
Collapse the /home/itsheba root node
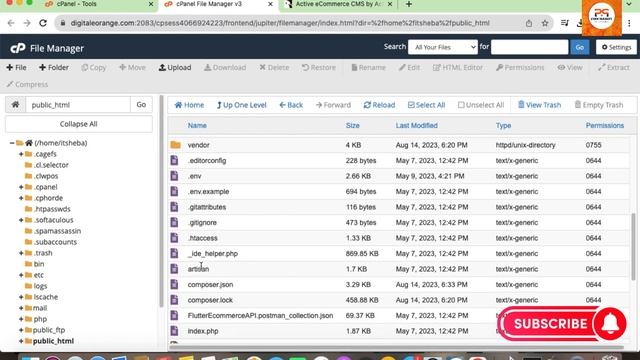click(x=12, y=143)
